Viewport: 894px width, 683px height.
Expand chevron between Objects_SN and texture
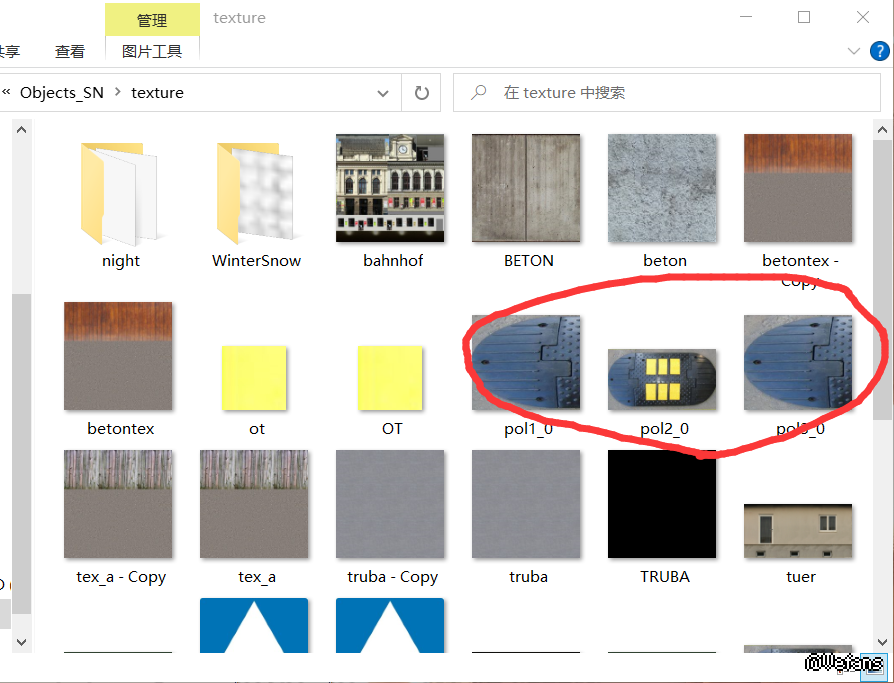[118, 92]
